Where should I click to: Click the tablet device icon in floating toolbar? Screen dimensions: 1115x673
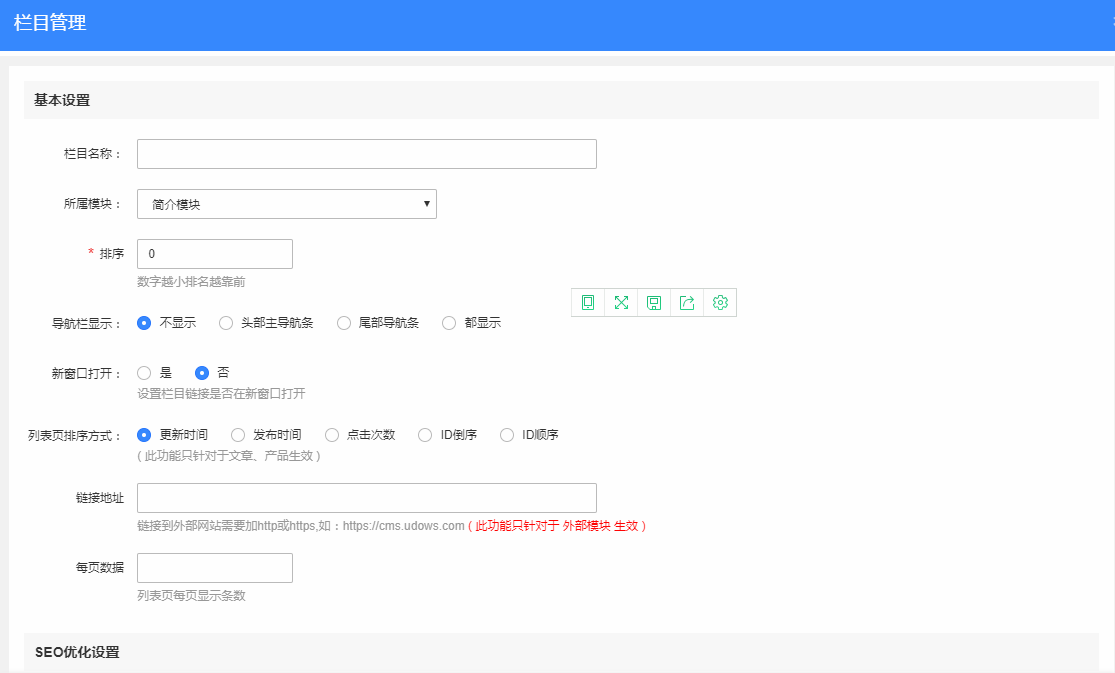pos(588,303)
